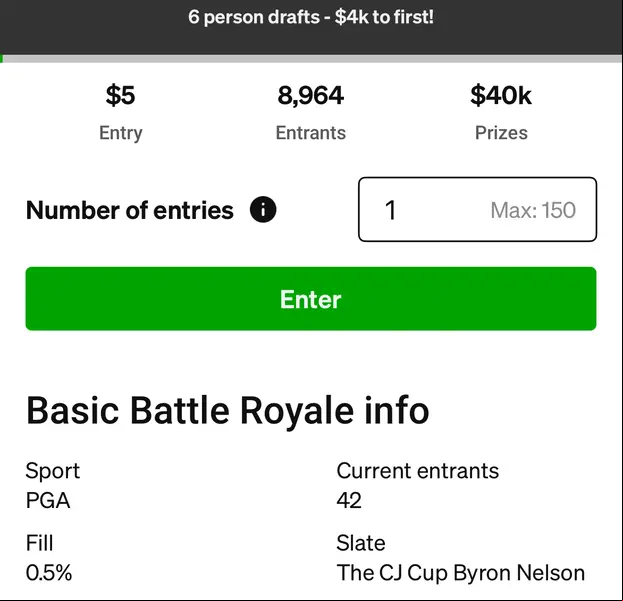Open the number of entries info icon
Image resolution: width=623 pixels, height=601 pixels.
point(263,210)
